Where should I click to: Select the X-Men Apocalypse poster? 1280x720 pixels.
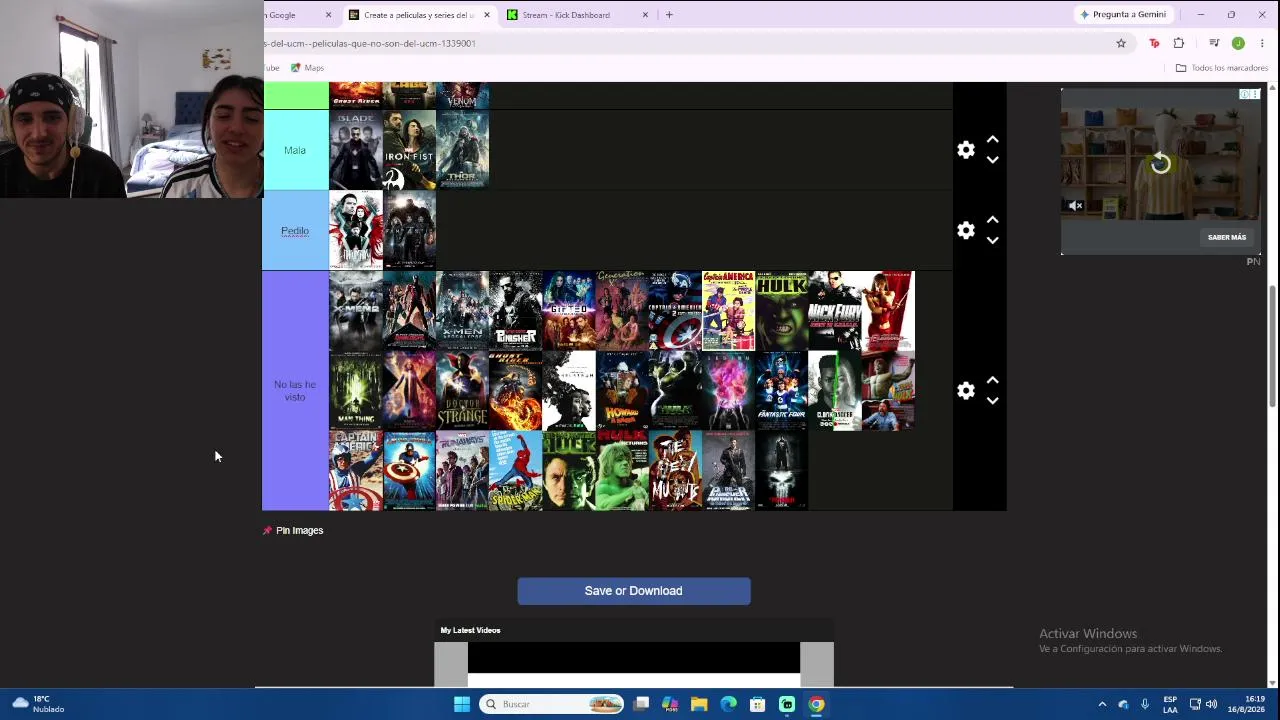tap(463, 311)
